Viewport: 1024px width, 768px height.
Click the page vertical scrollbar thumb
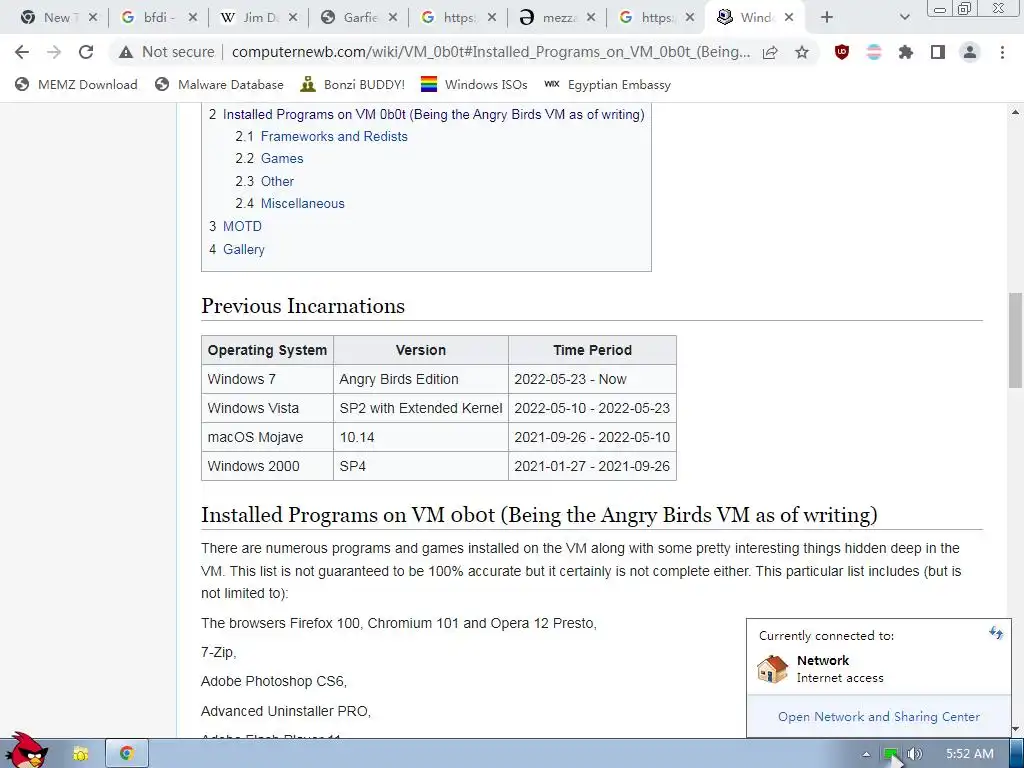(1016, 340)
